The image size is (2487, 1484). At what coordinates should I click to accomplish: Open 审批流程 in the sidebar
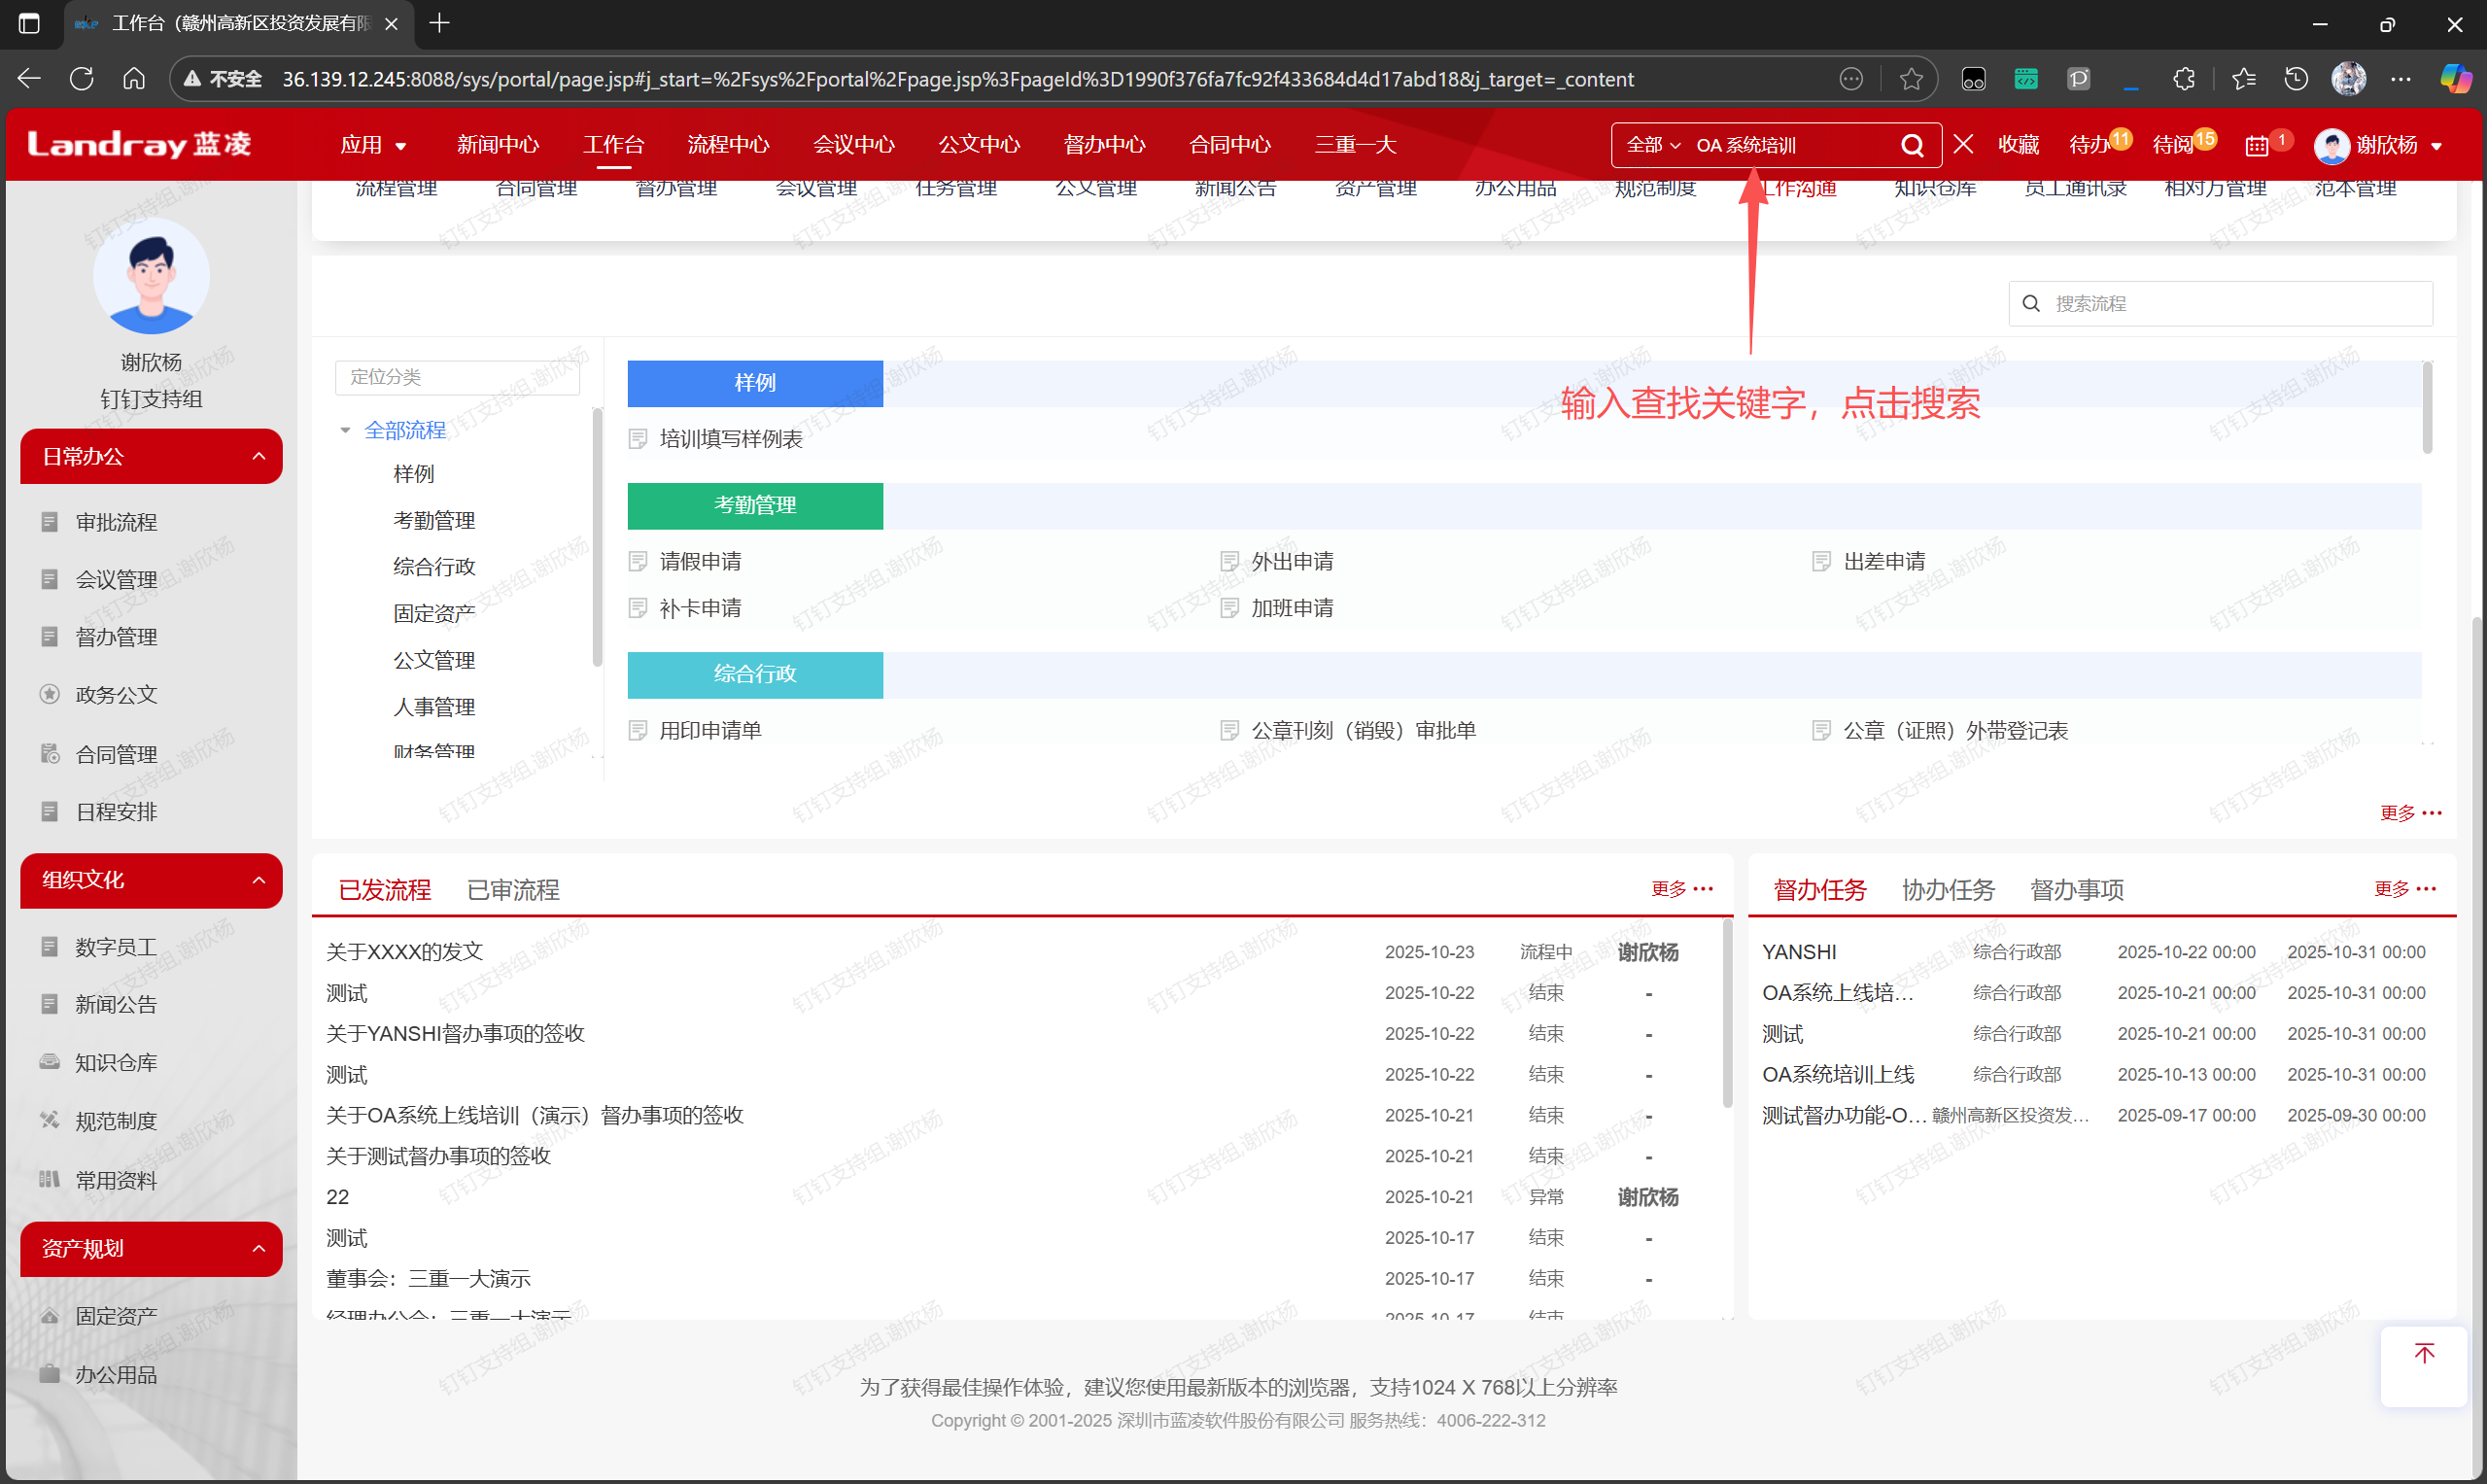(x=116, y=522)
